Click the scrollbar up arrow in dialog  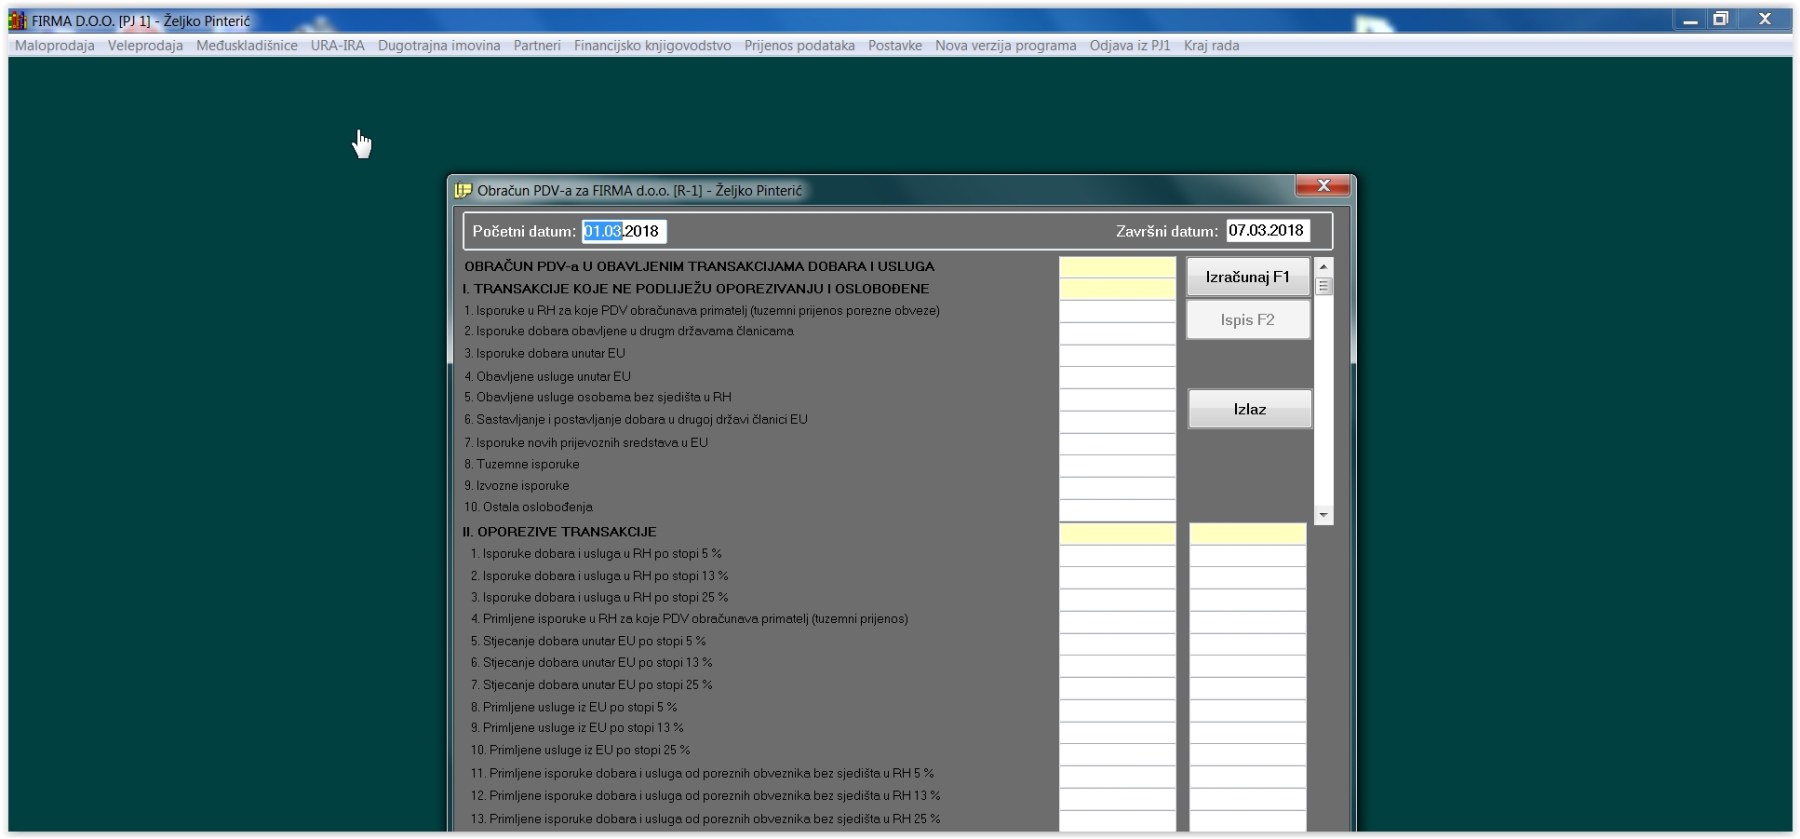1323,267
